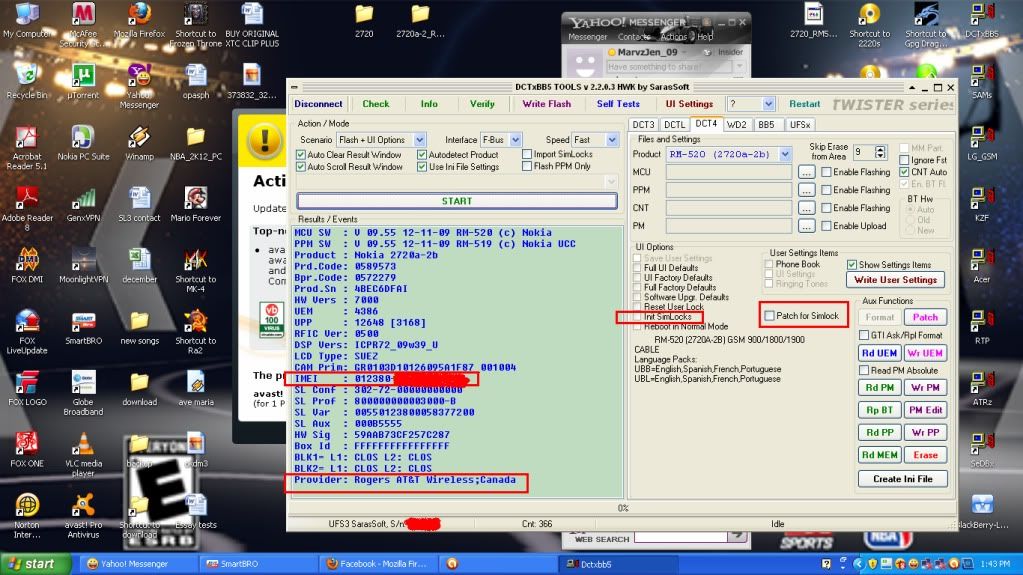Switch to the UFSx tab

pyautogui.click(x=800, y=124)
